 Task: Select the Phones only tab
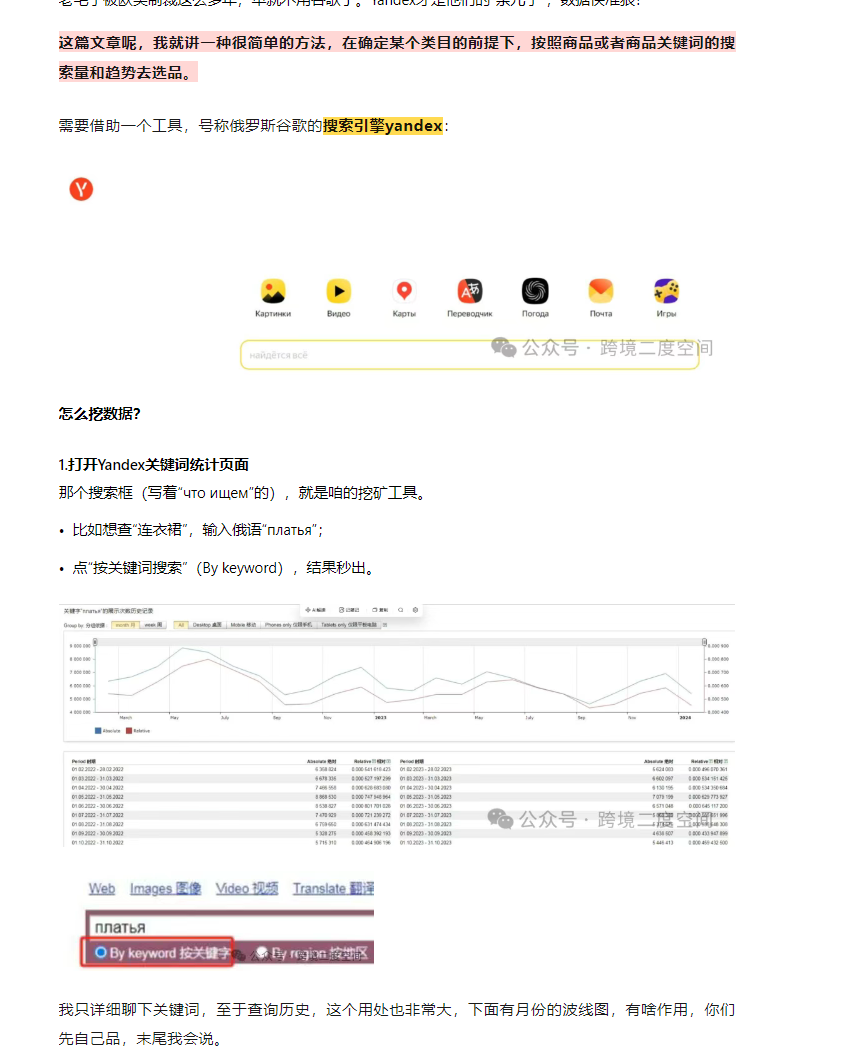288,624
